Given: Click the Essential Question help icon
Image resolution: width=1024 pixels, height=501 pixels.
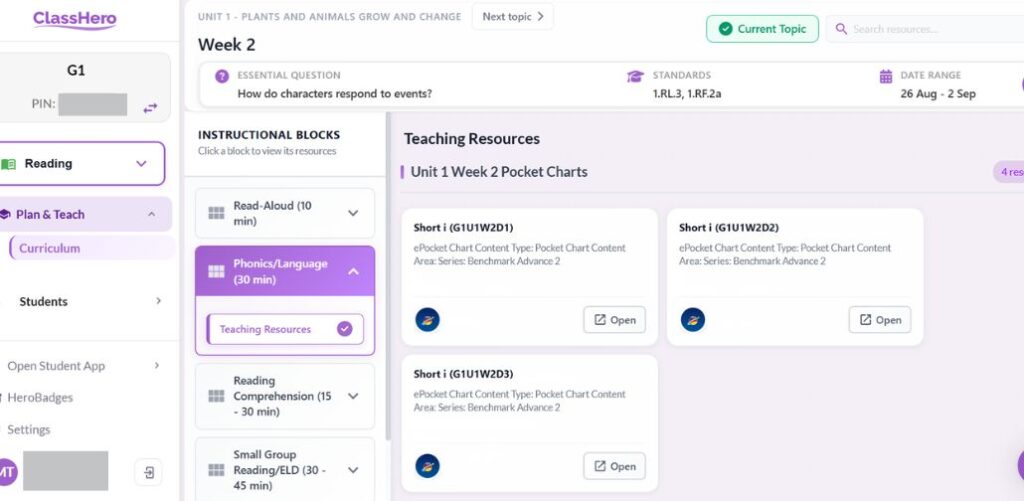Looking at the screenshot, I should tap(222, 76).
